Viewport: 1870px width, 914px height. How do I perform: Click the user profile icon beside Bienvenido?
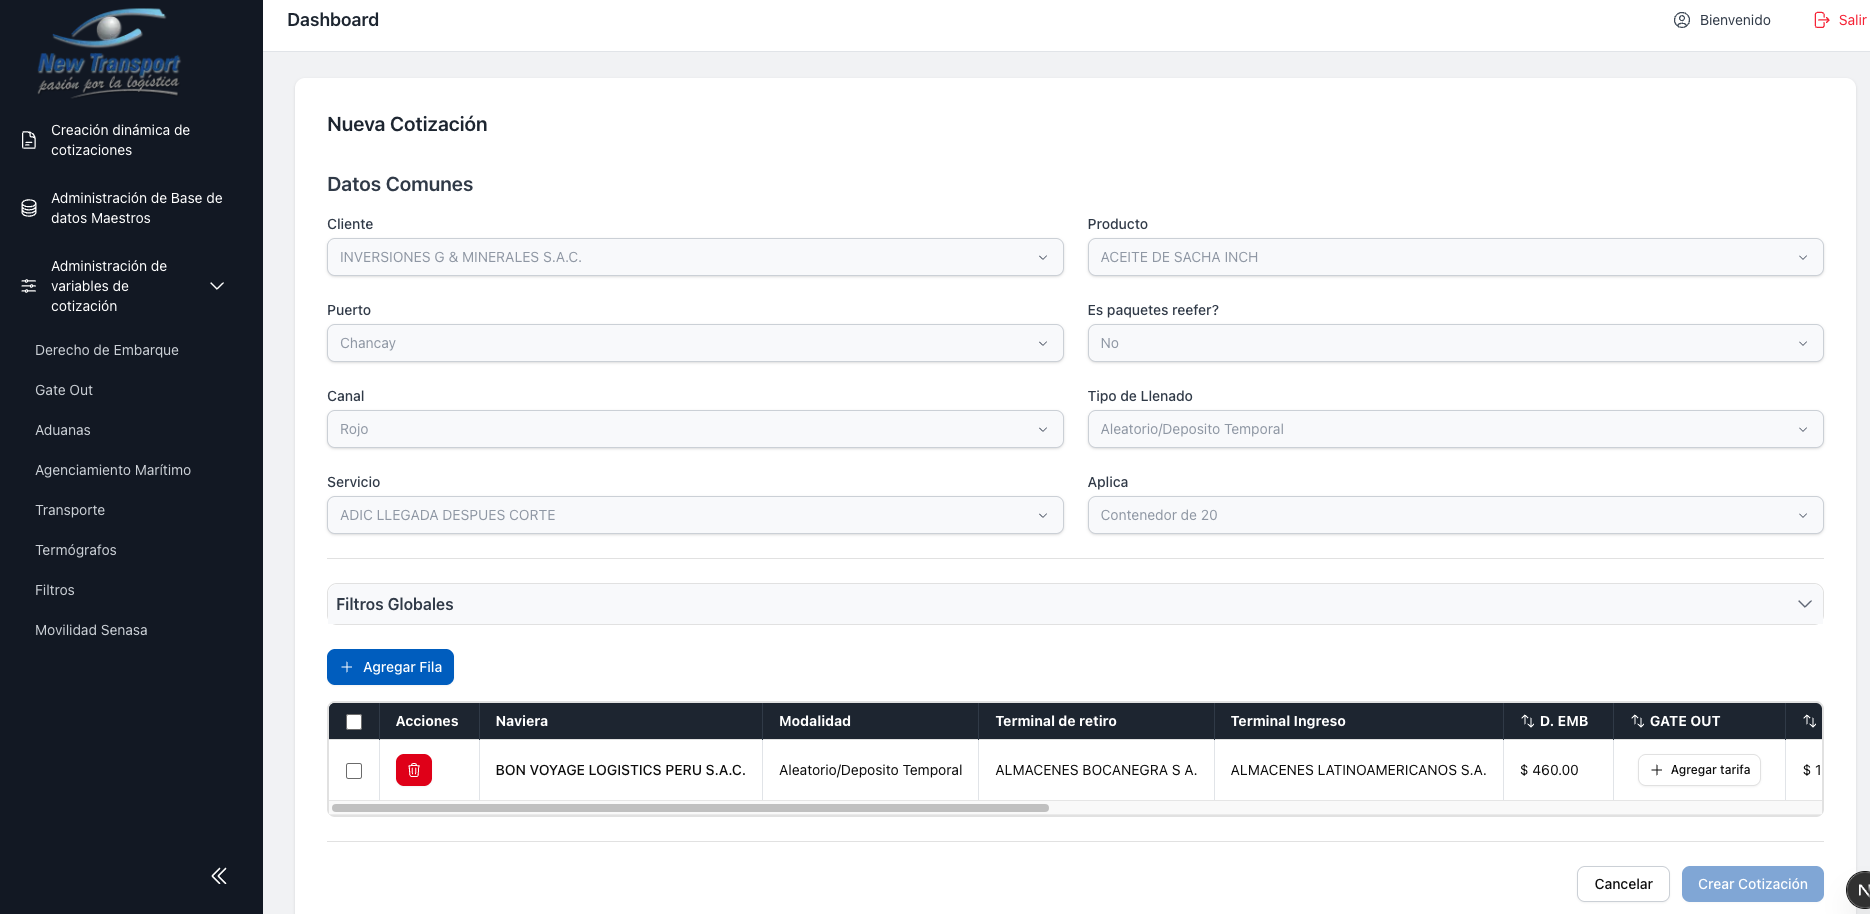click(x=1681, y=20)
